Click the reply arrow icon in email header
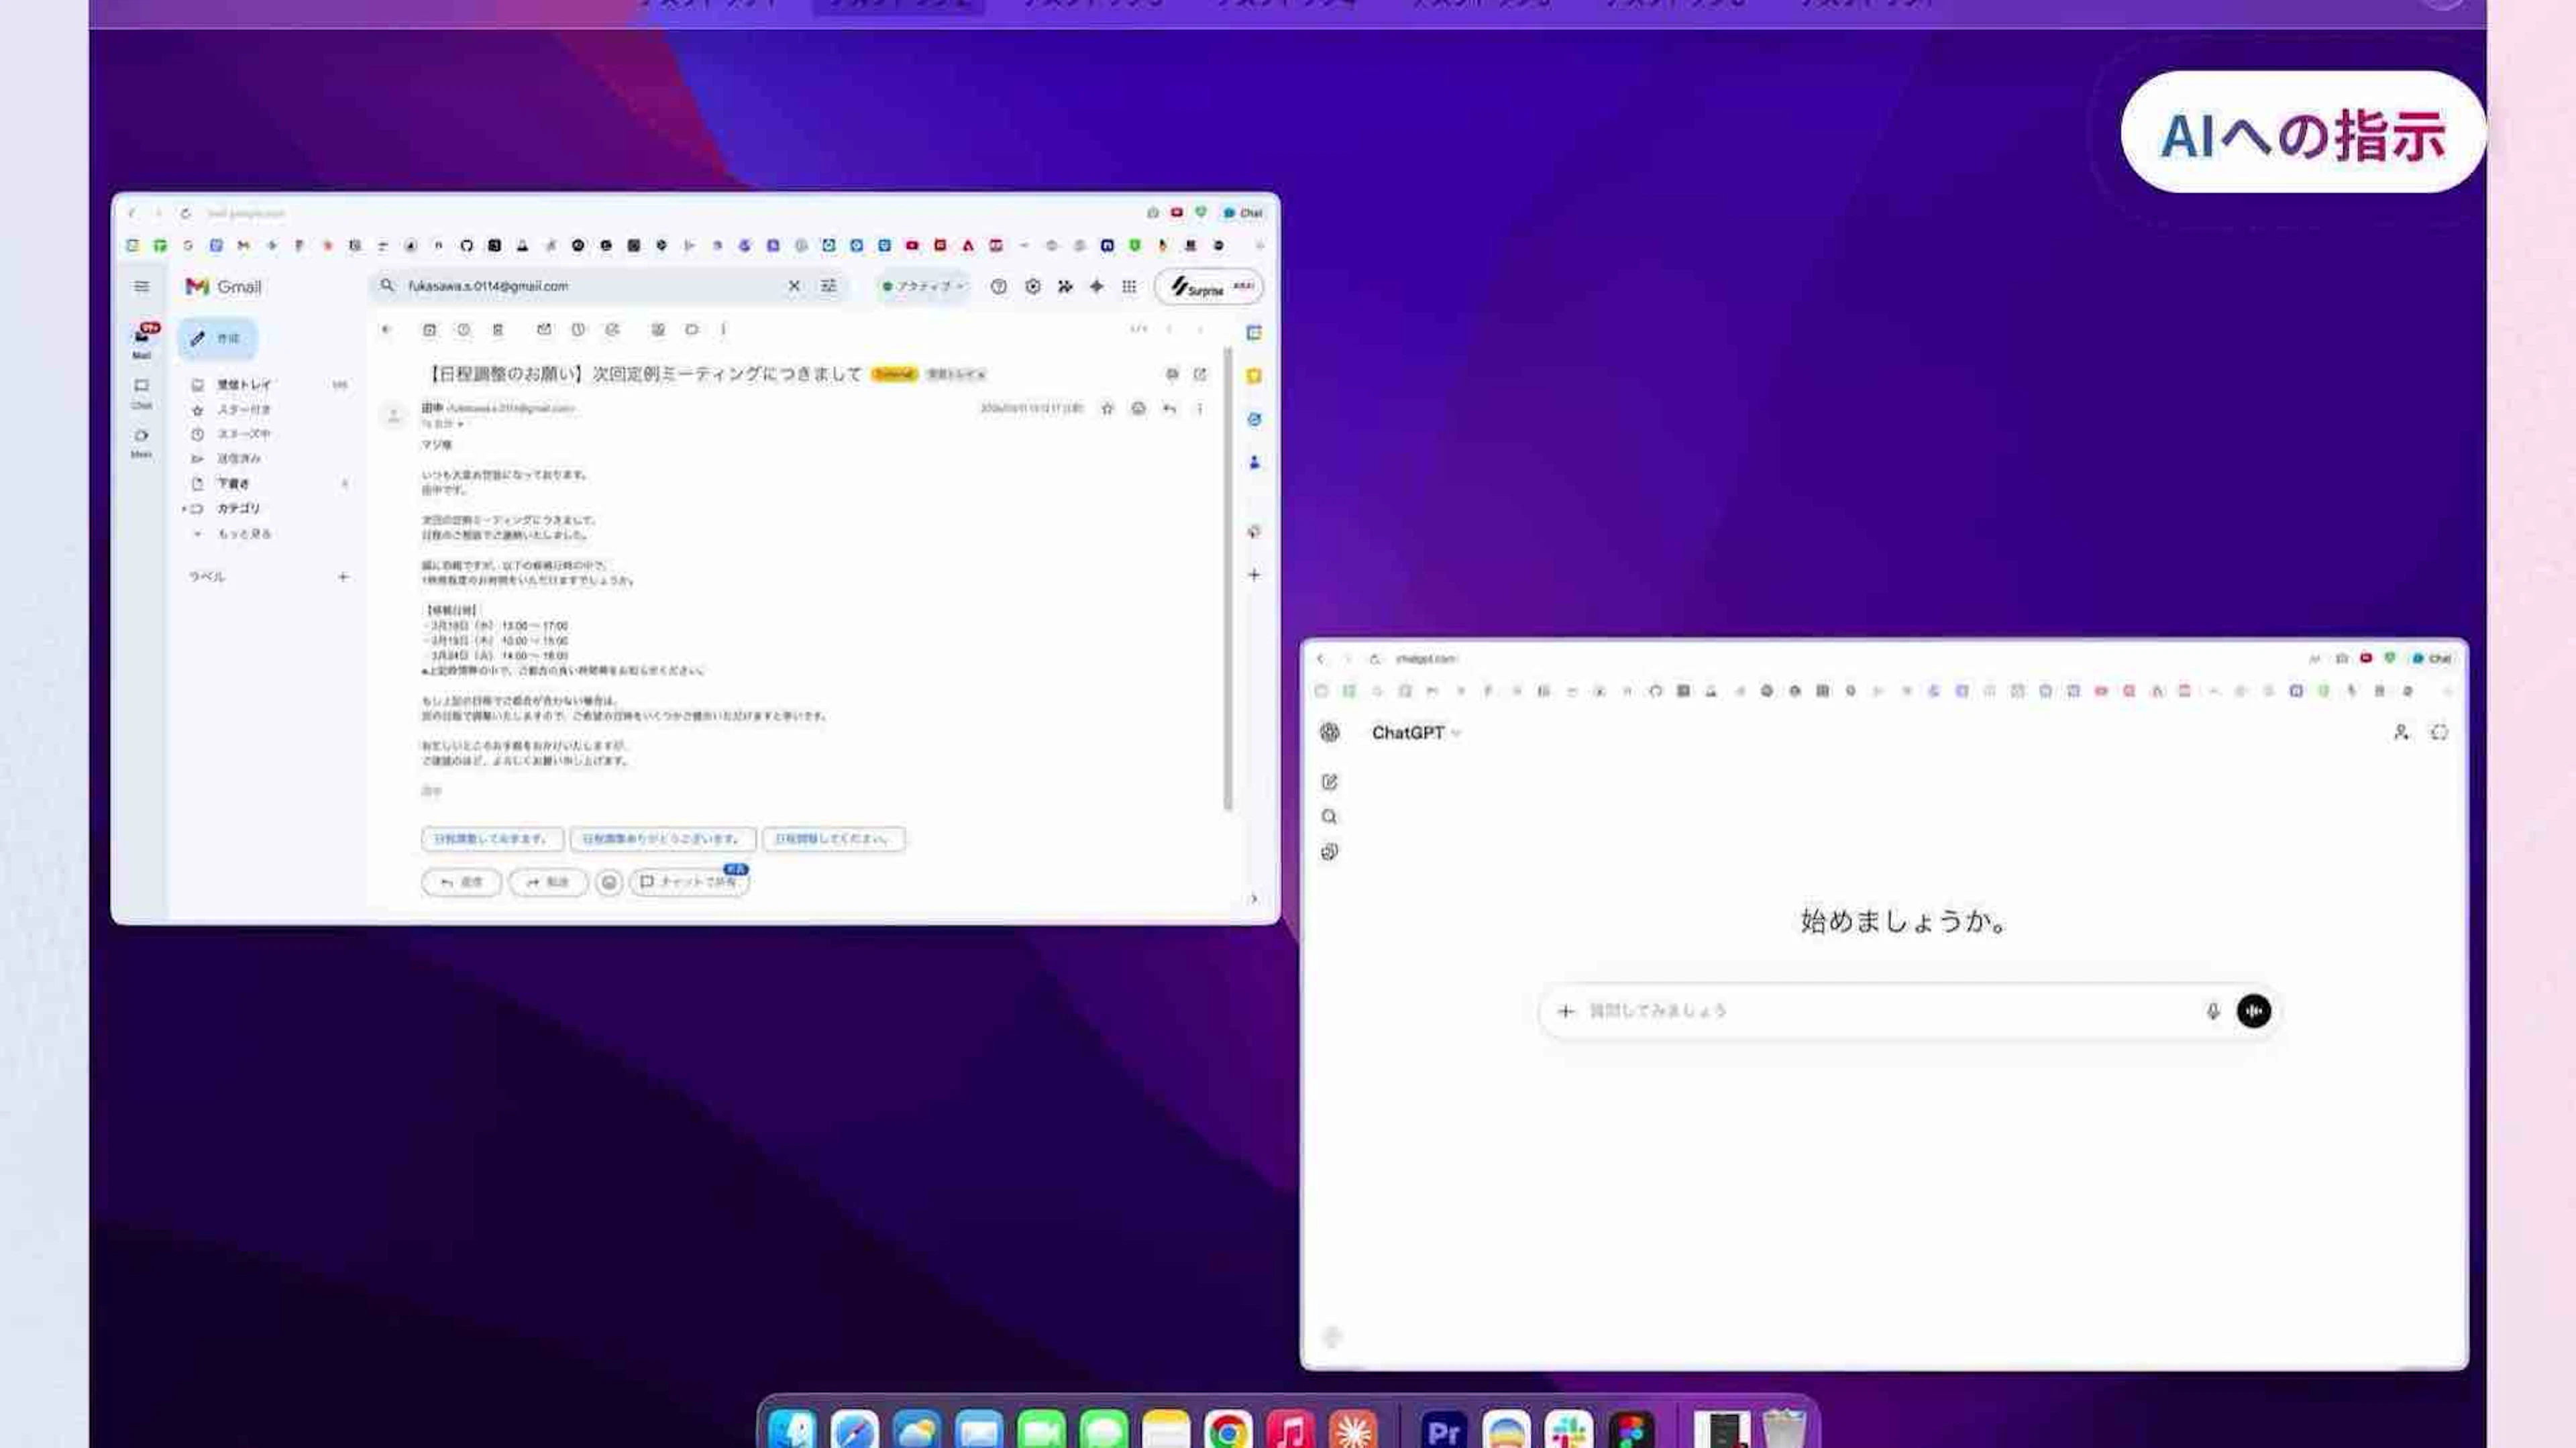 click(1169, 408)
